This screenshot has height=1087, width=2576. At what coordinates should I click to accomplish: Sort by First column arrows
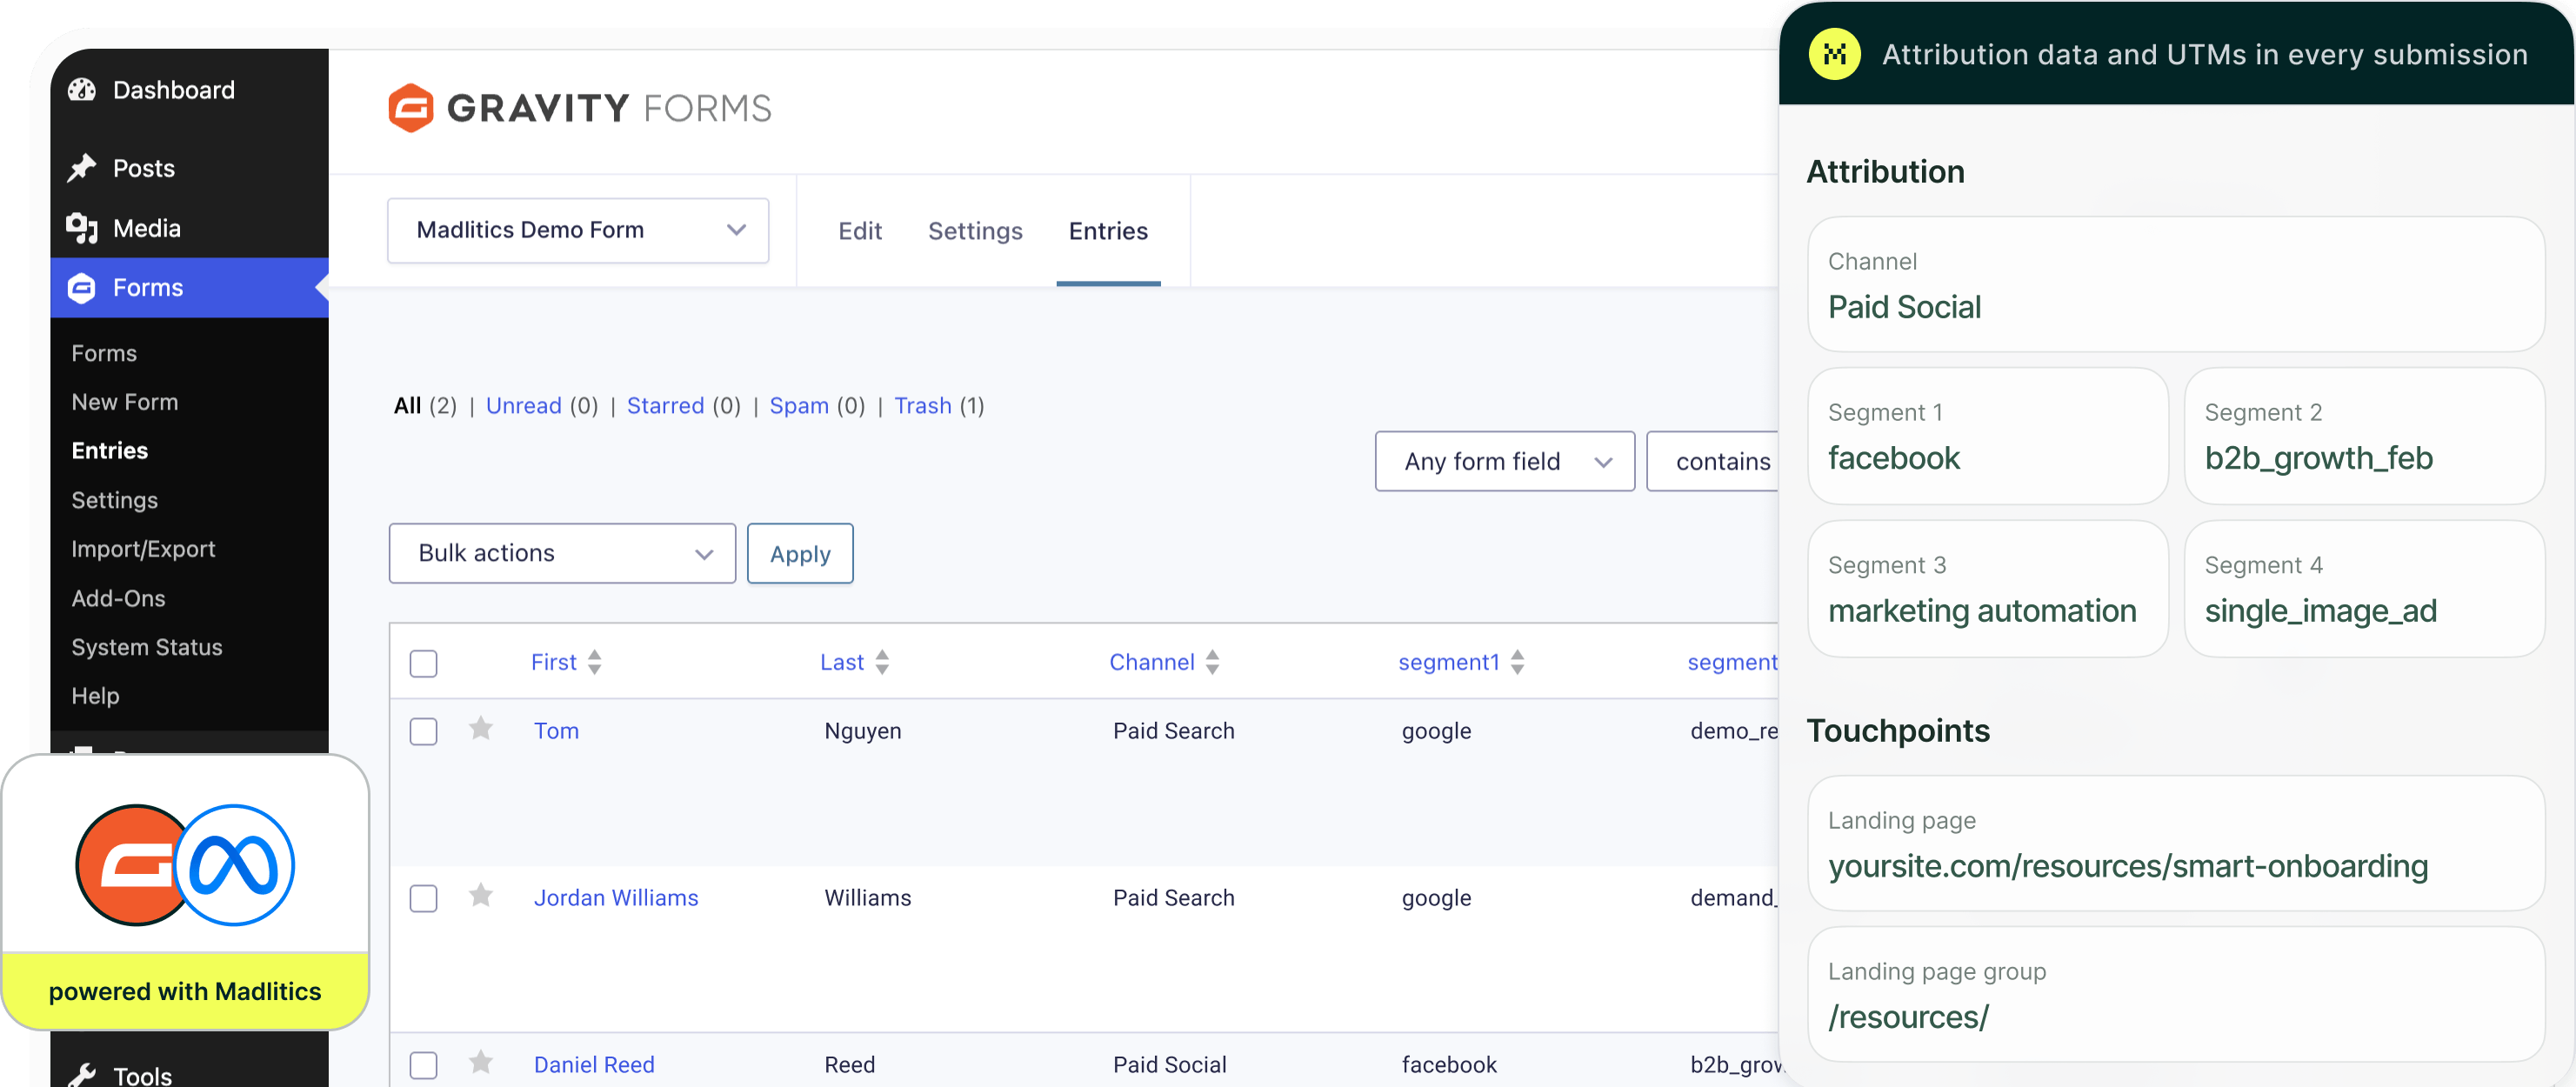[x=595, y=662]
